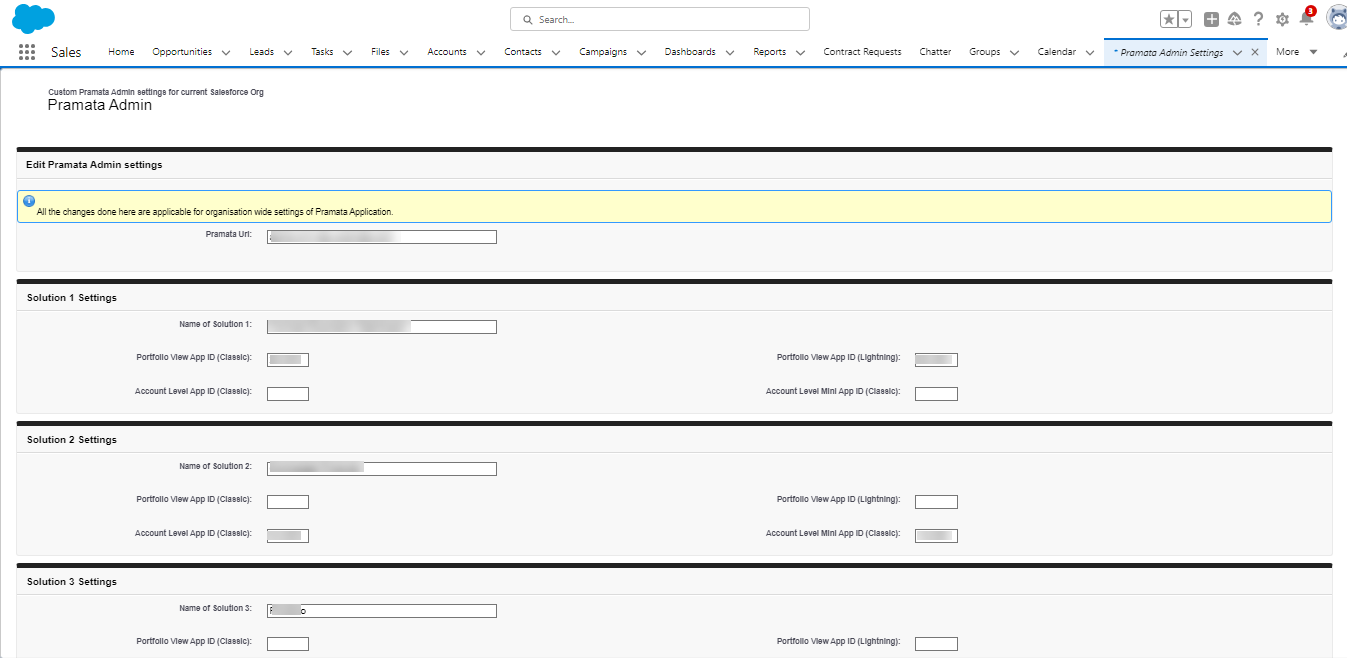Click the 'Solution 1 Settings' section title

click(72, 298)
